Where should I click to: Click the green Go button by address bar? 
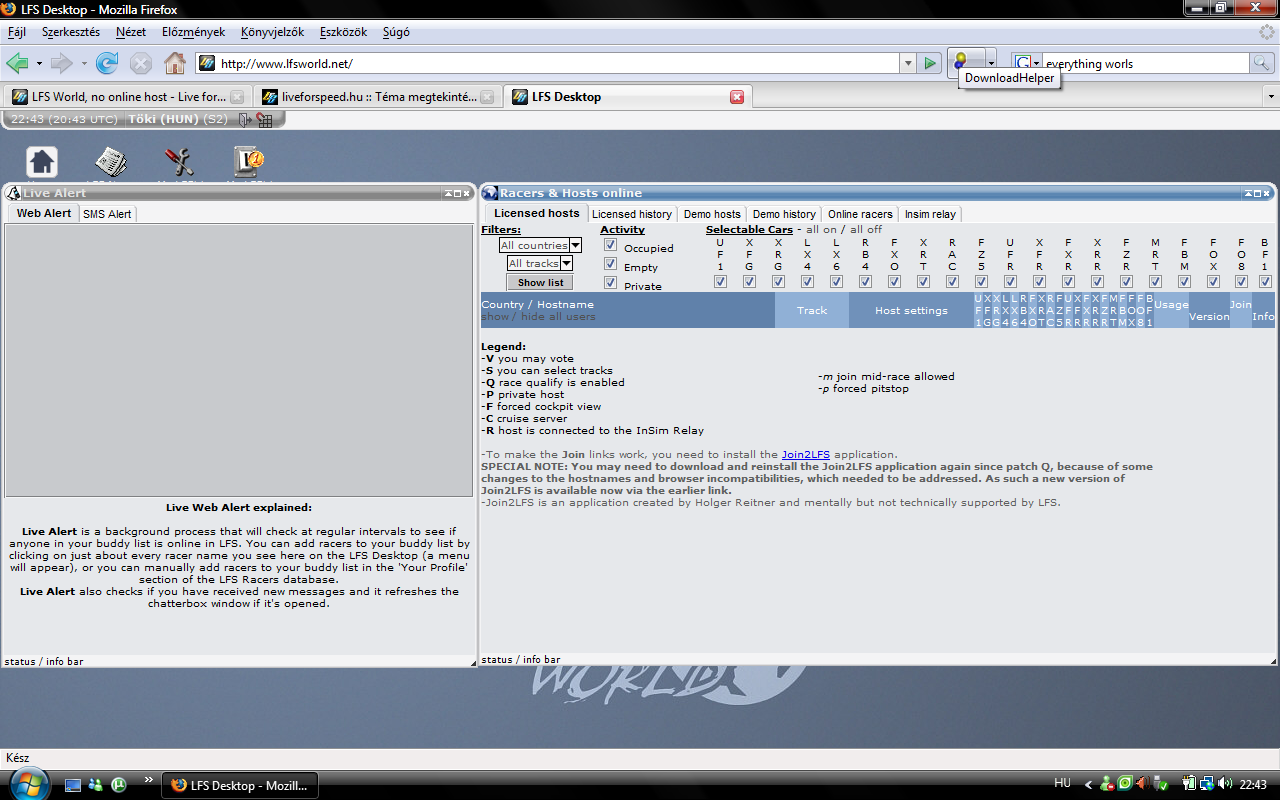pos(931,64)
